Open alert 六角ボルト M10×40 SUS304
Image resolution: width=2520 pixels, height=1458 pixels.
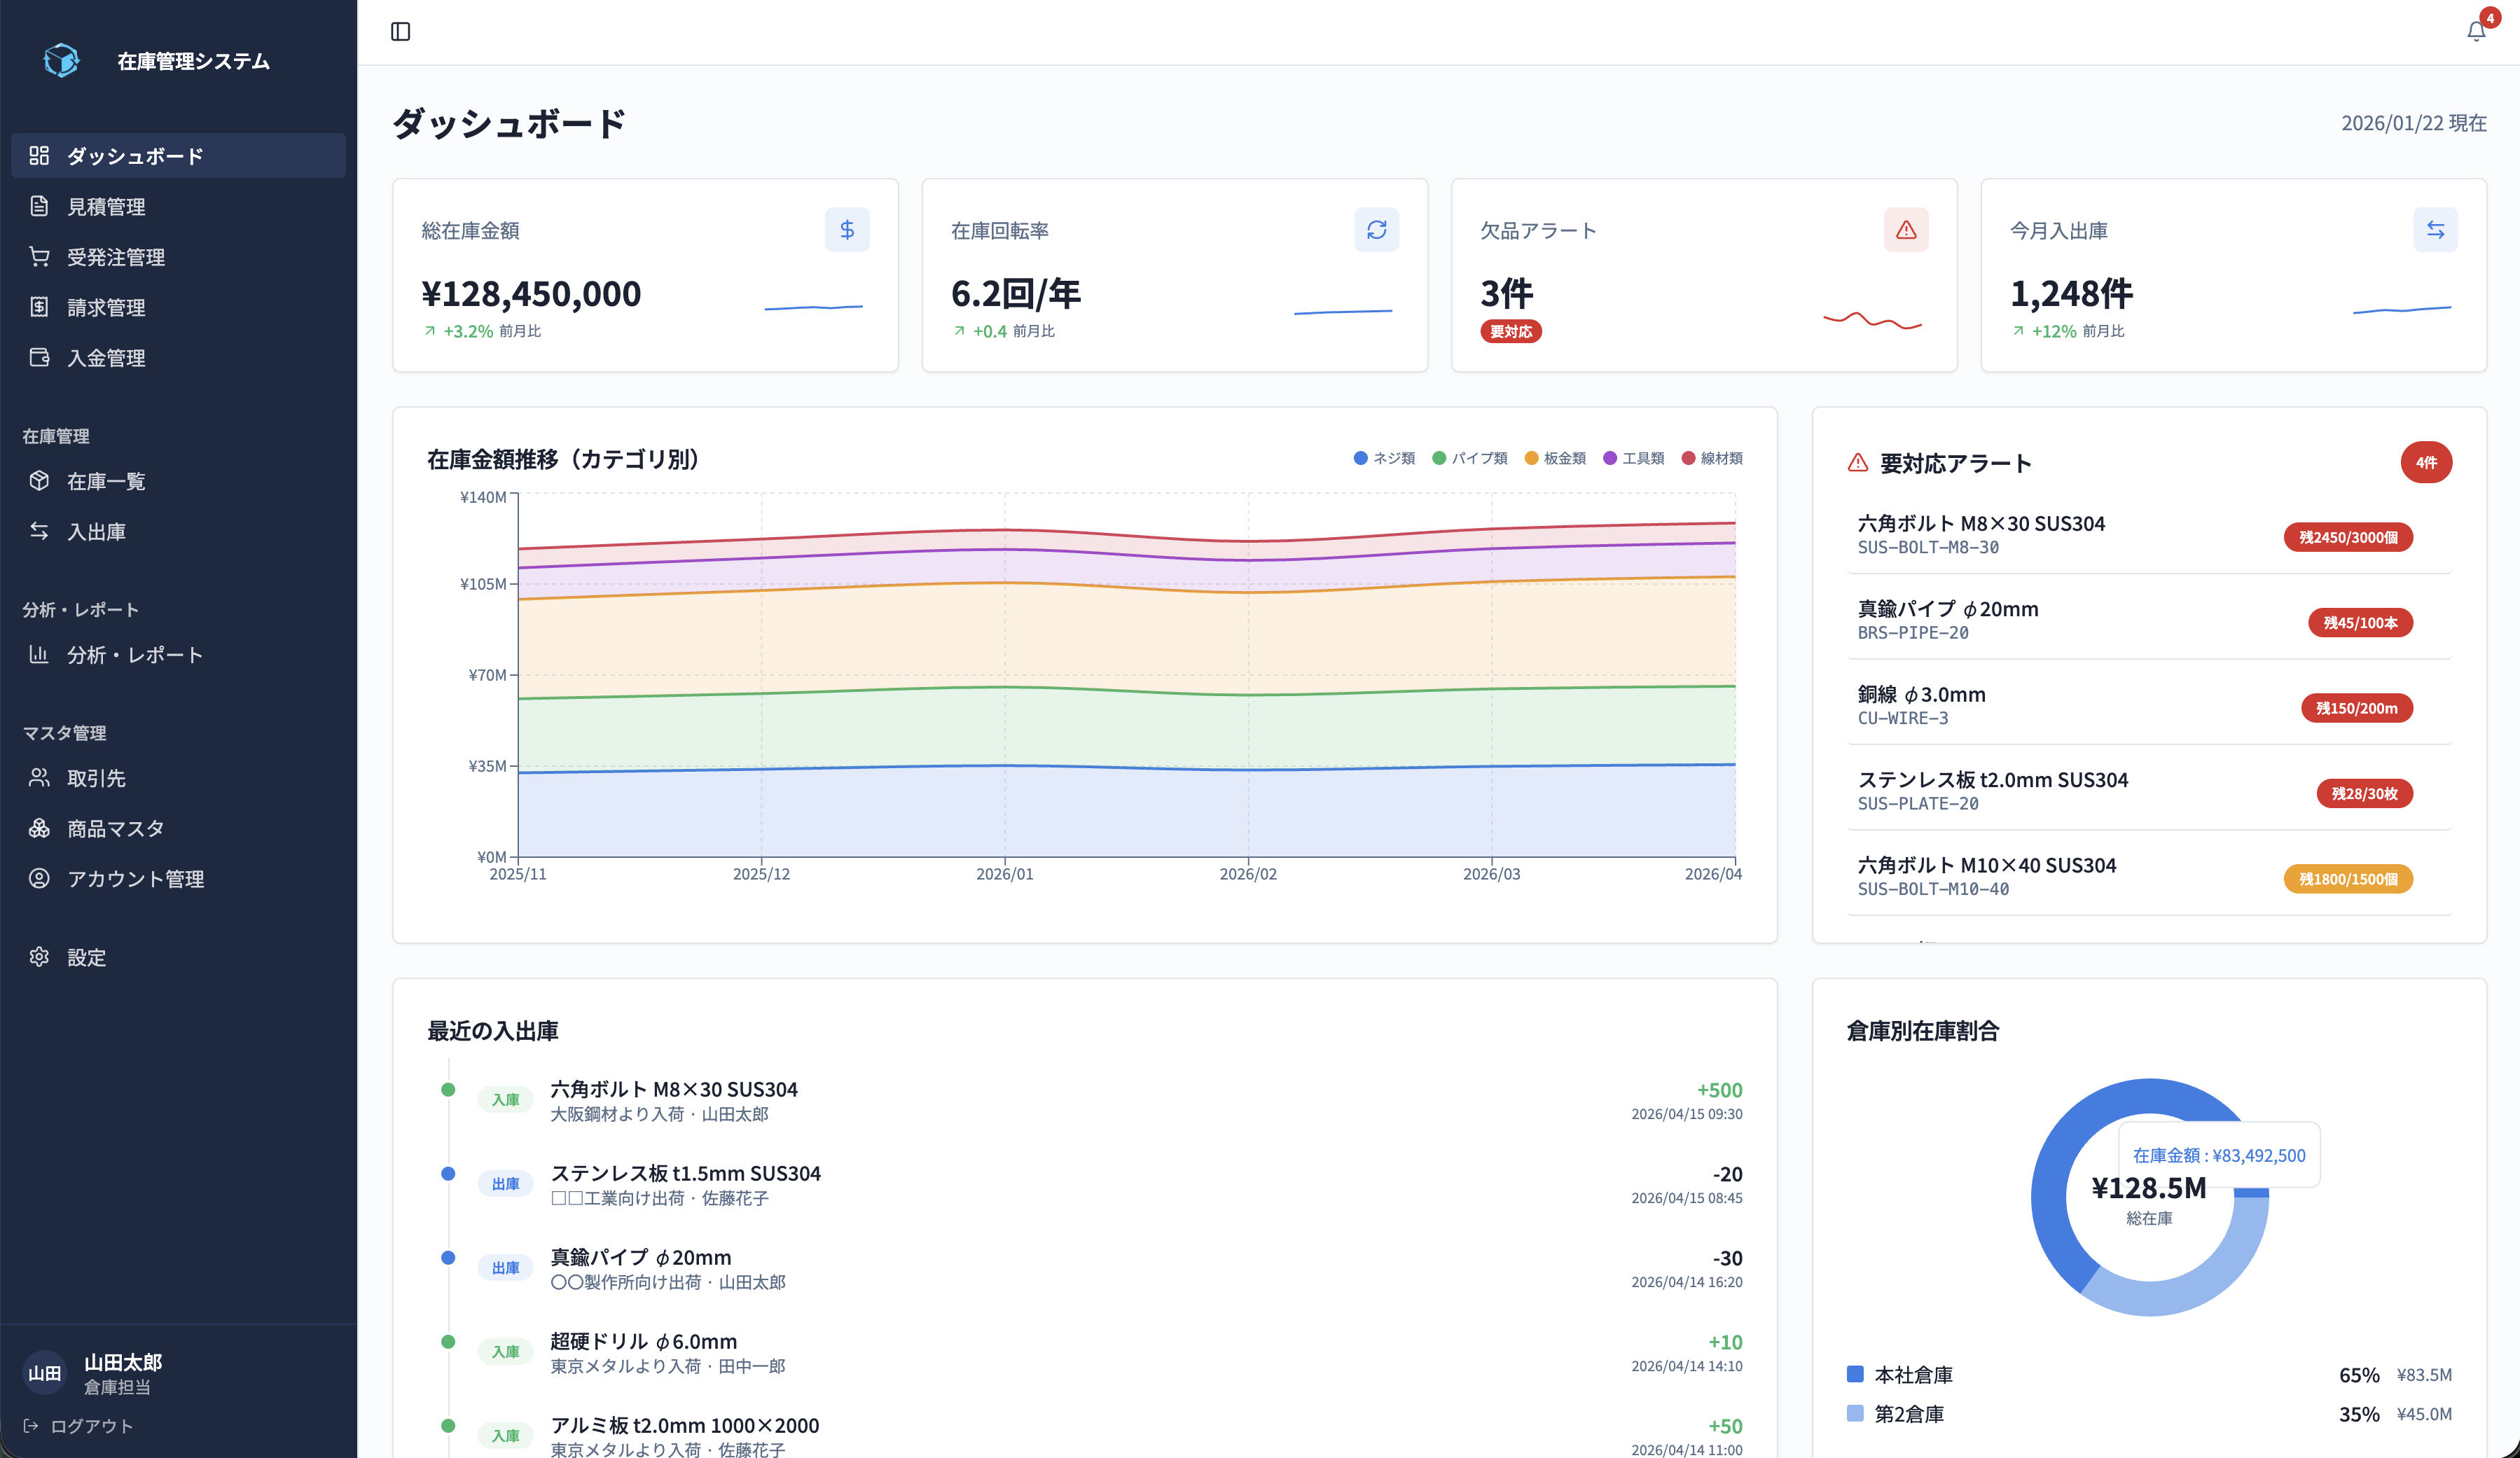point(2149,876)
